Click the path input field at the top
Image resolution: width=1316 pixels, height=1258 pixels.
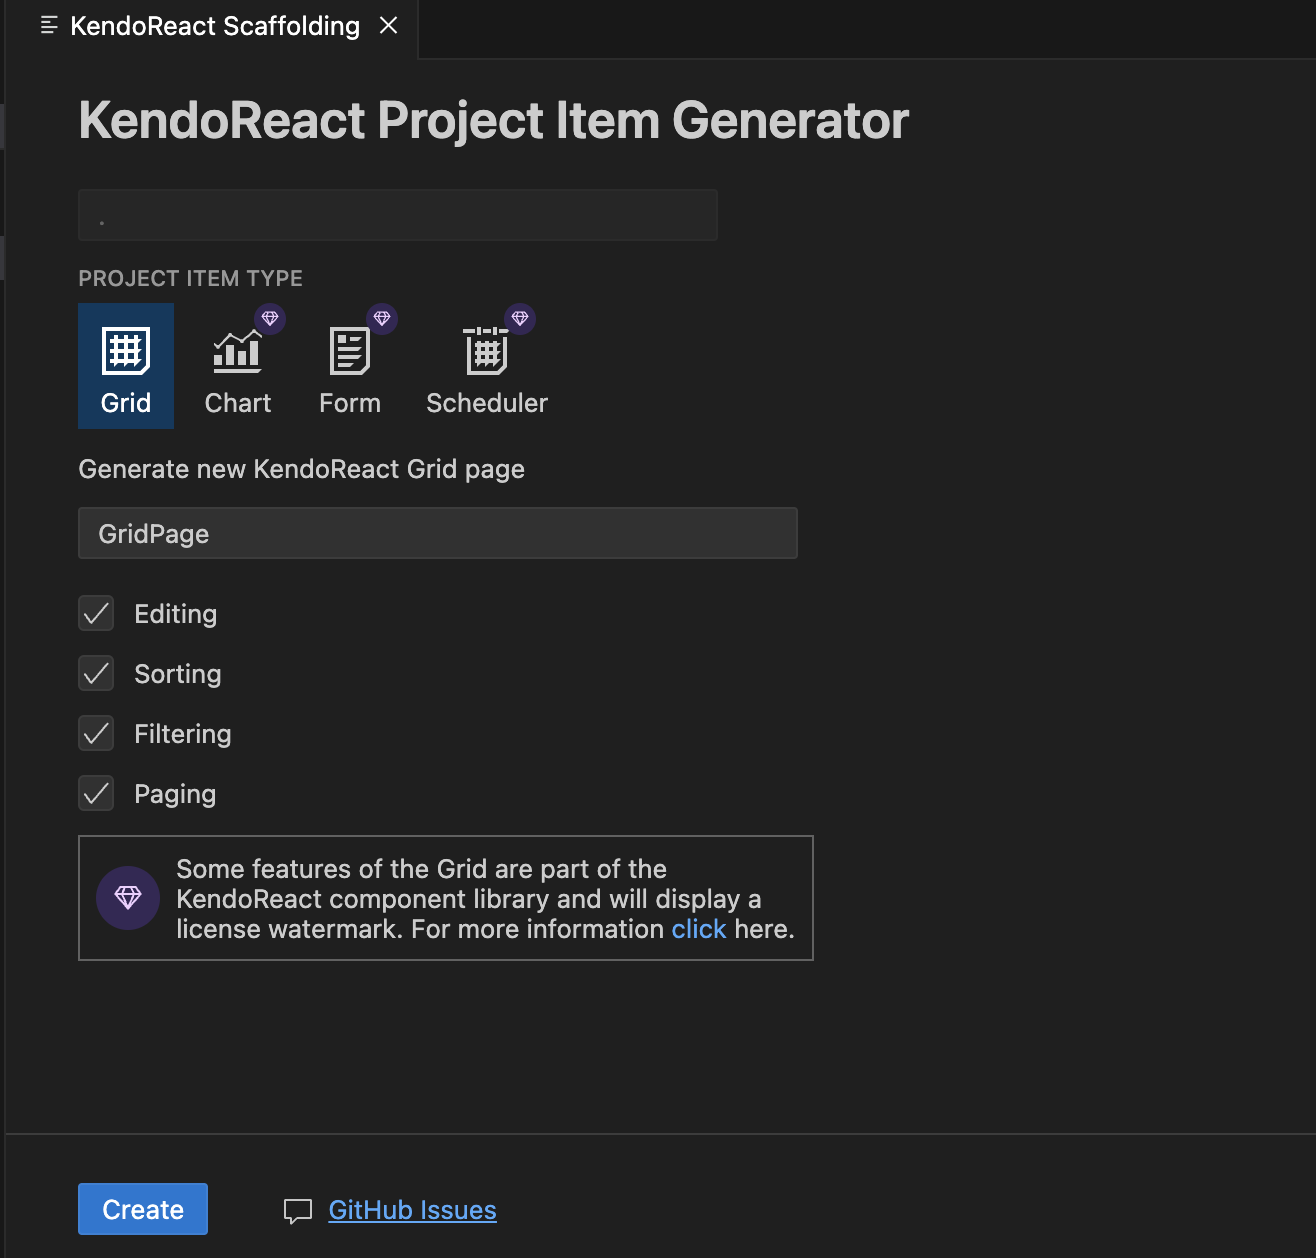click(x=397, y=214)
